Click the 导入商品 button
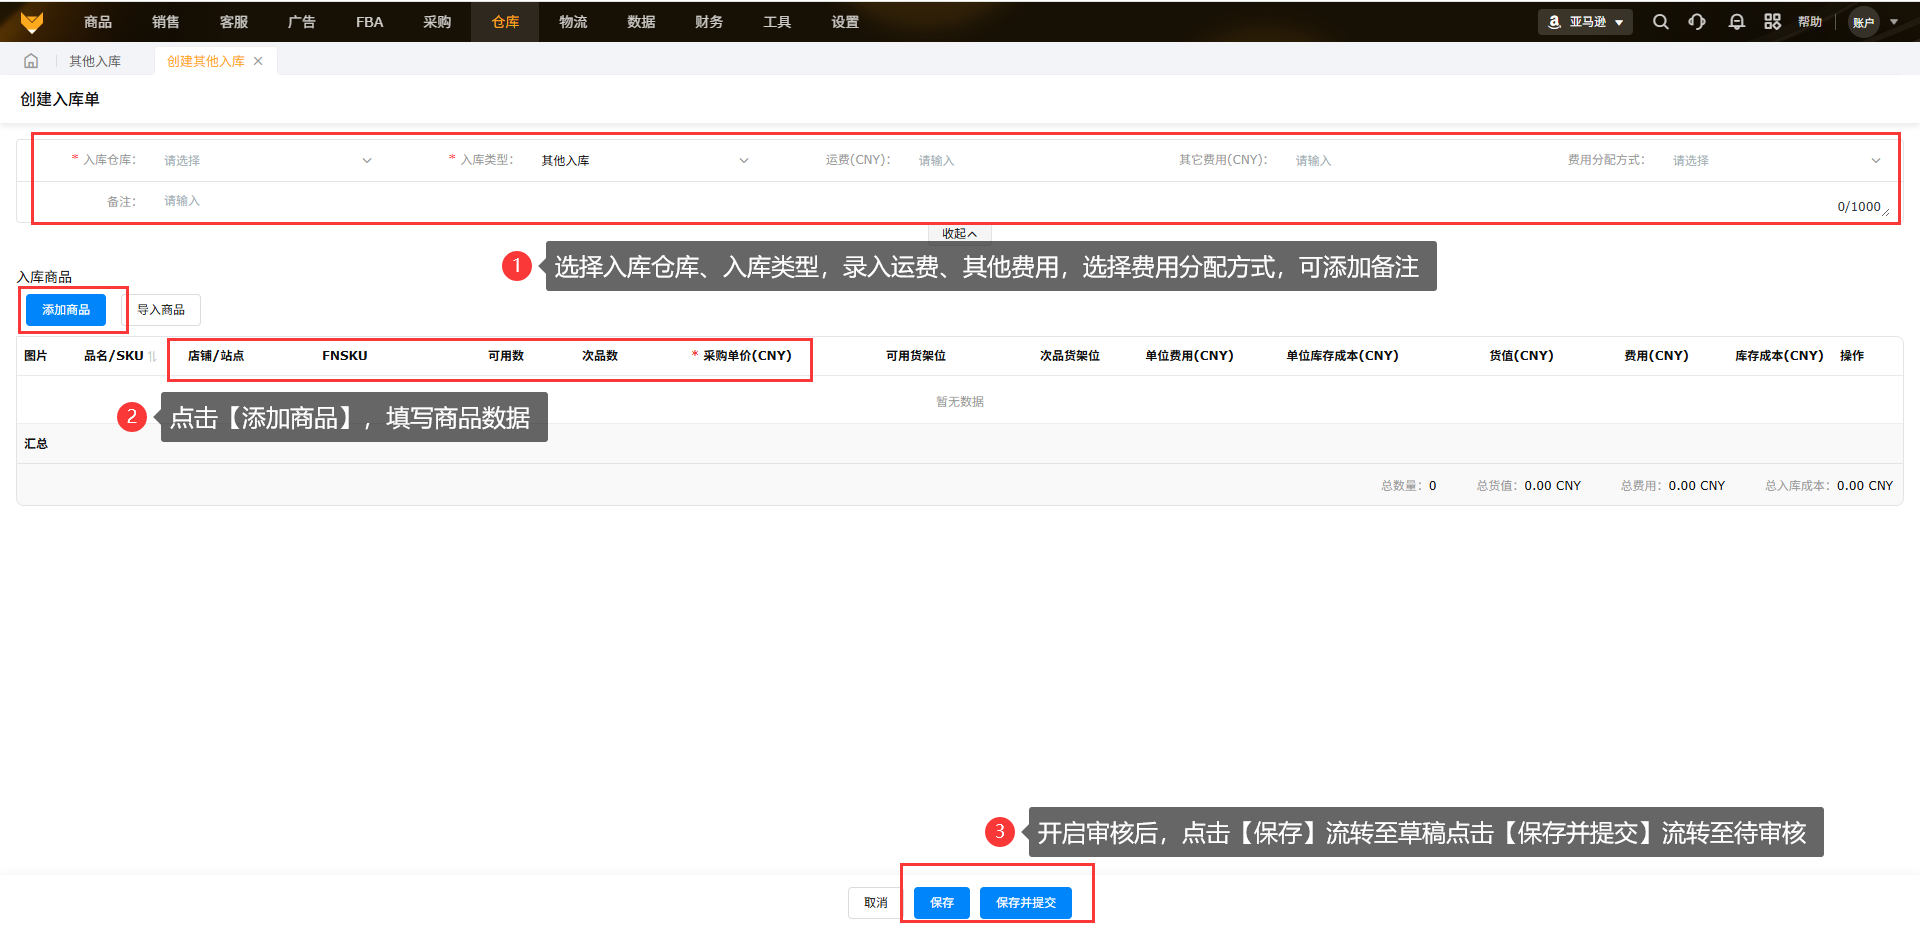This screenshot has height=931, width=1920. (x=161, y=310)
